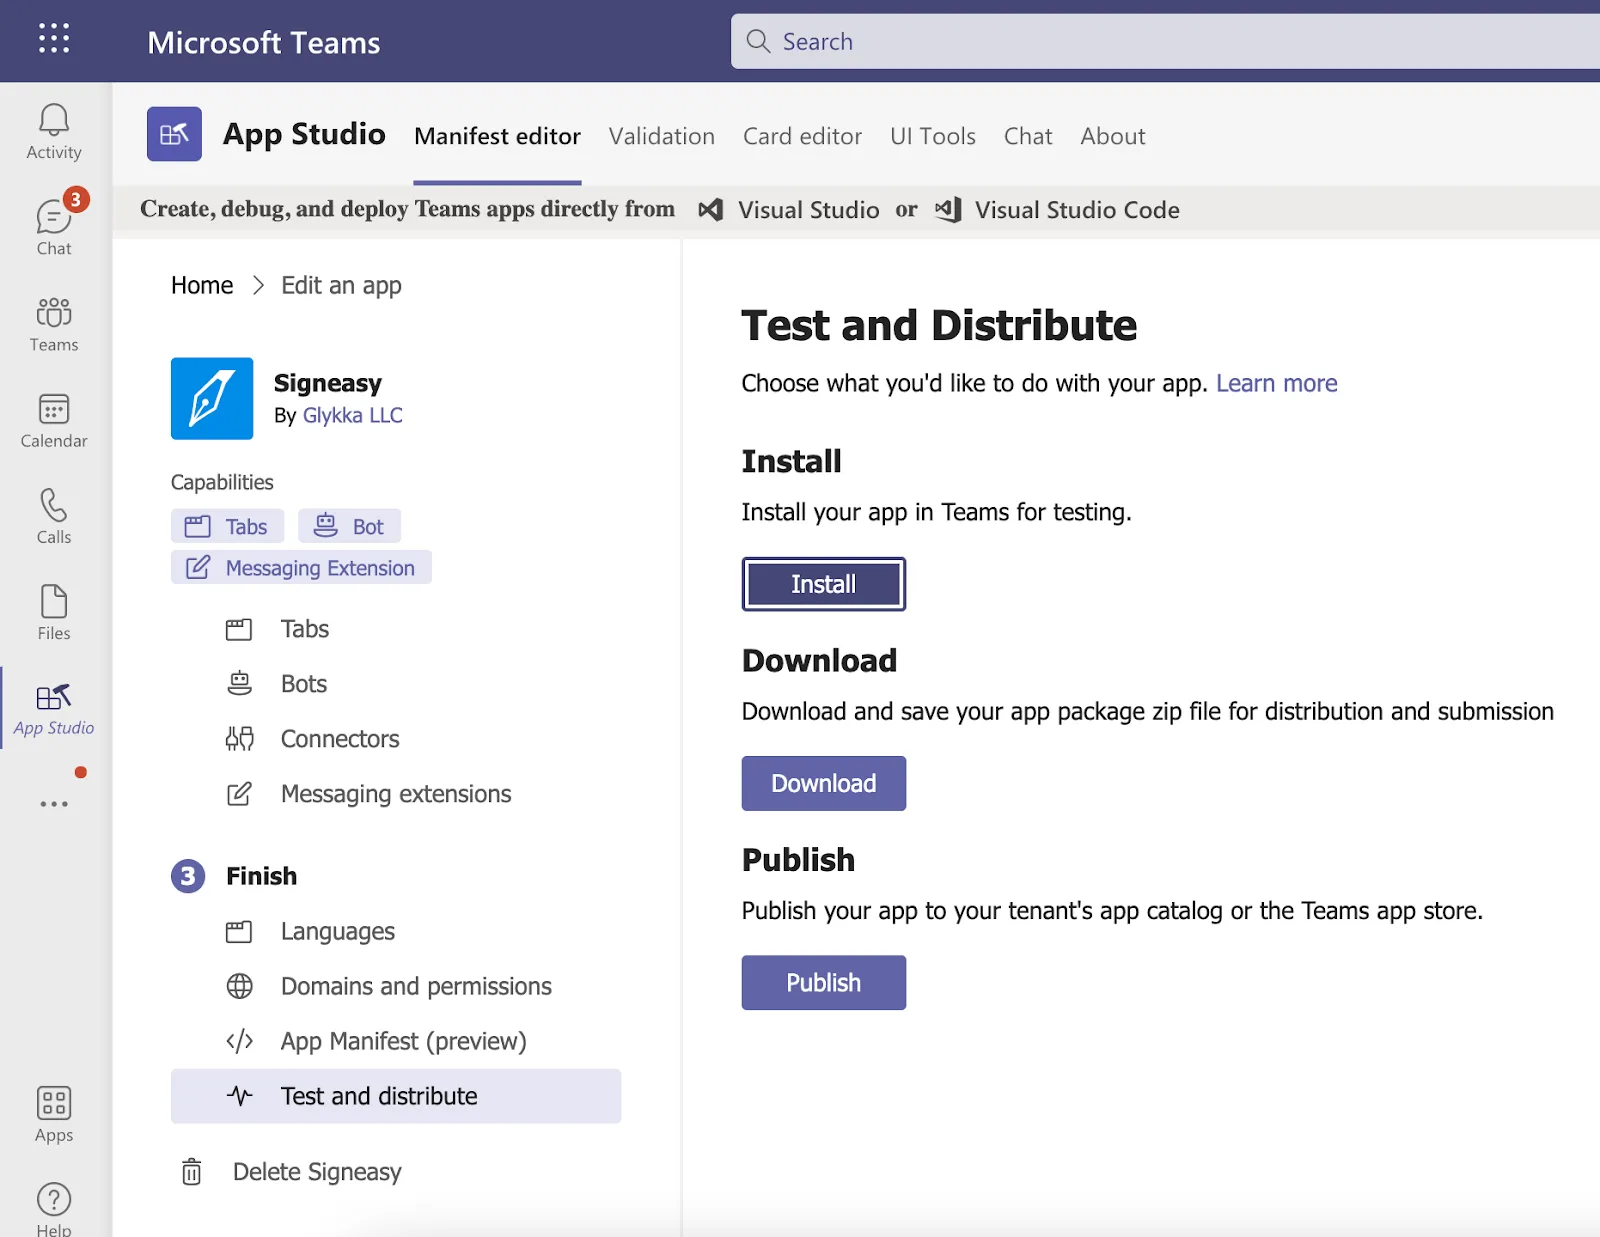This screenshot has height=1237, width=1600.
Task: Select the Tabs capability chip
Action: pos(228,526)
